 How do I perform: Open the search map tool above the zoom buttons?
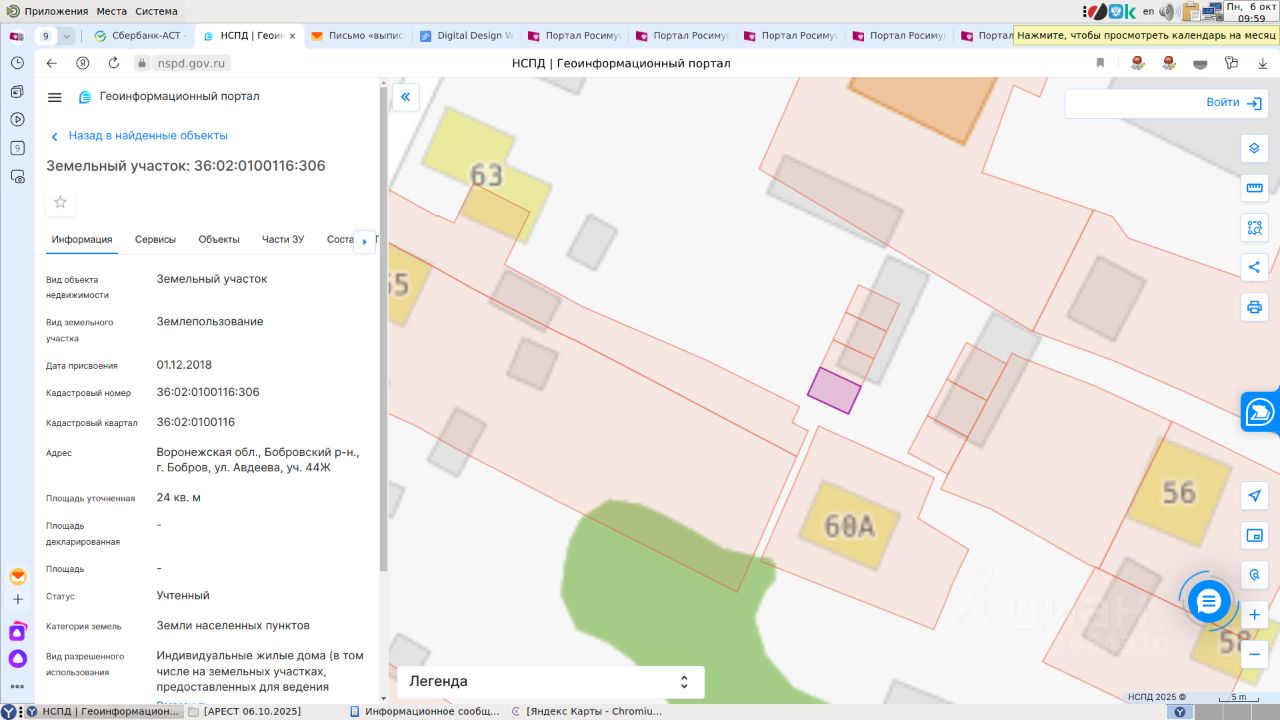tap(1254, 575)
